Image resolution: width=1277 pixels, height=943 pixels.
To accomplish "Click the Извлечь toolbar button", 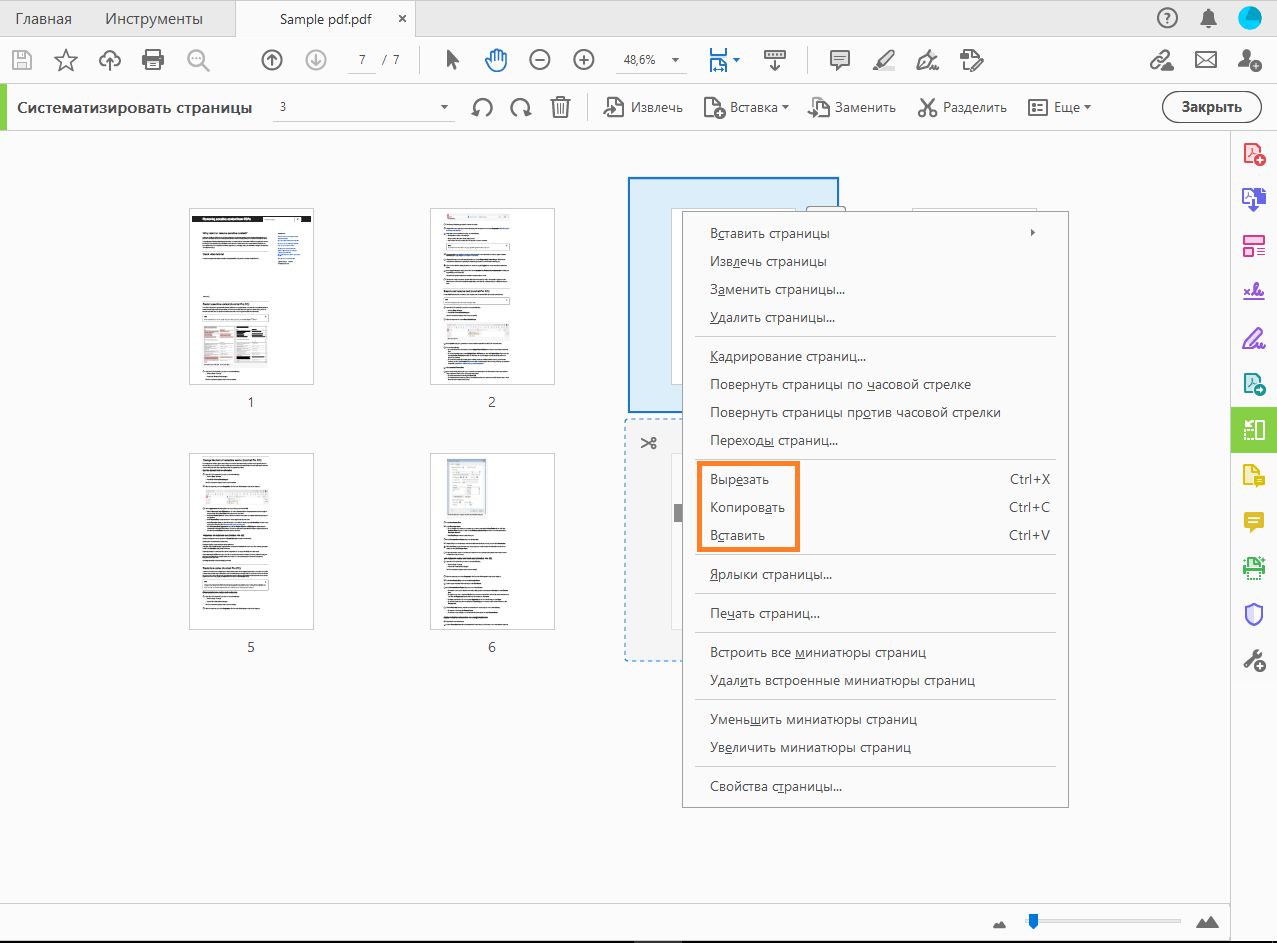I will (643, 107).
